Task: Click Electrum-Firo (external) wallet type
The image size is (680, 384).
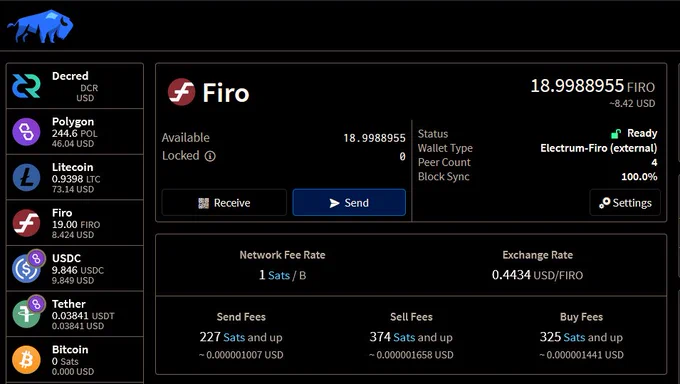Action: (598, 148)
